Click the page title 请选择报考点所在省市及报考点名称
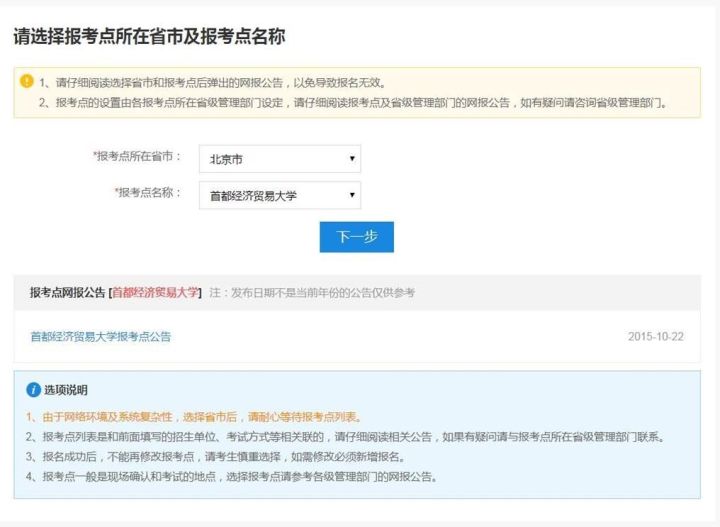Screen dimensions: 720x527 [149, 37]
